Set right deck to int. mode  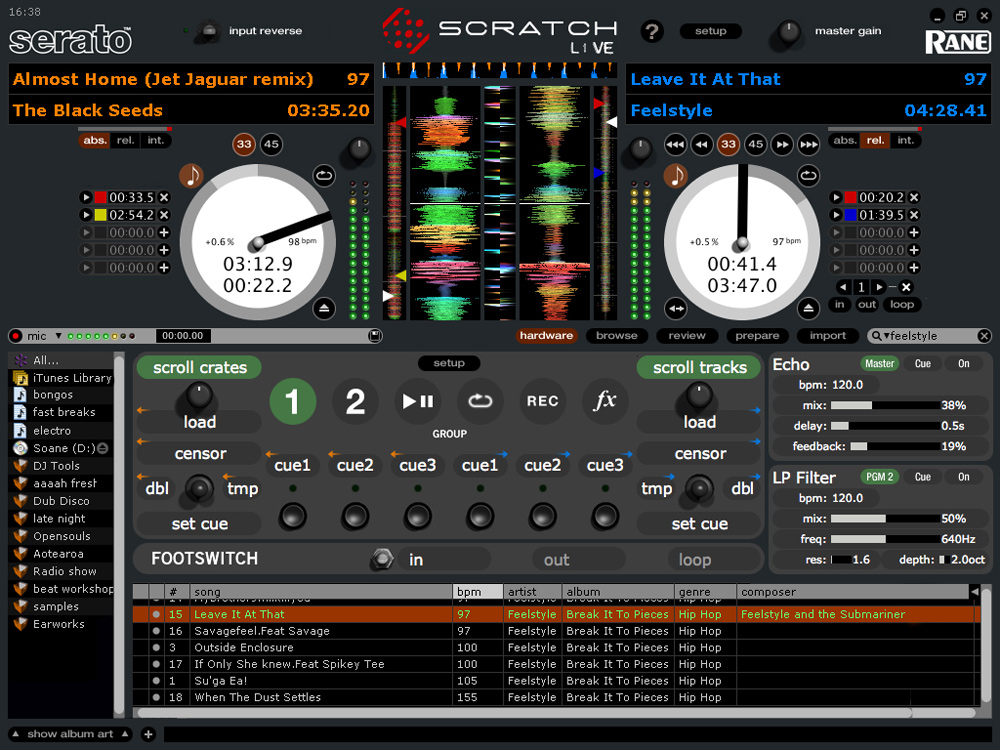point(906,140)
